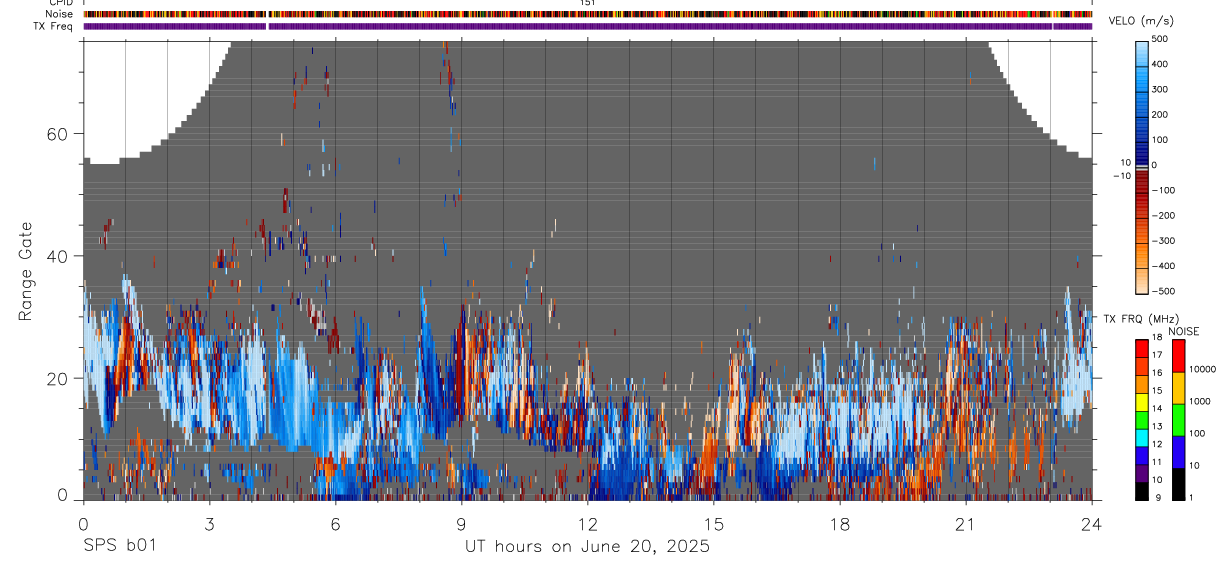Viewport: 1228px width, 567px height.
Task: Click the x-axis tick label '6'
Action: (x=335, y=523)
